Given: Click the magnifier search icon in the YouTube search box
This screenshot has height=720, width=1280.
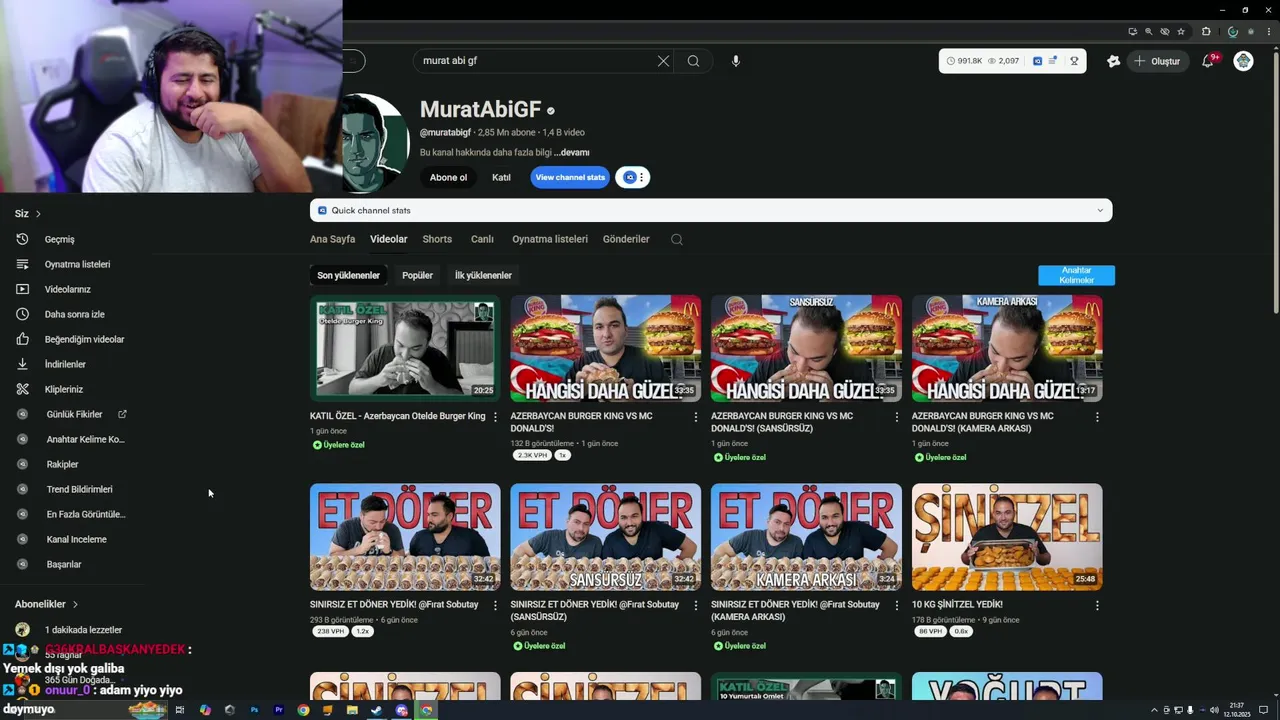Looking at the screenshot, I should (x=693, y=61).
